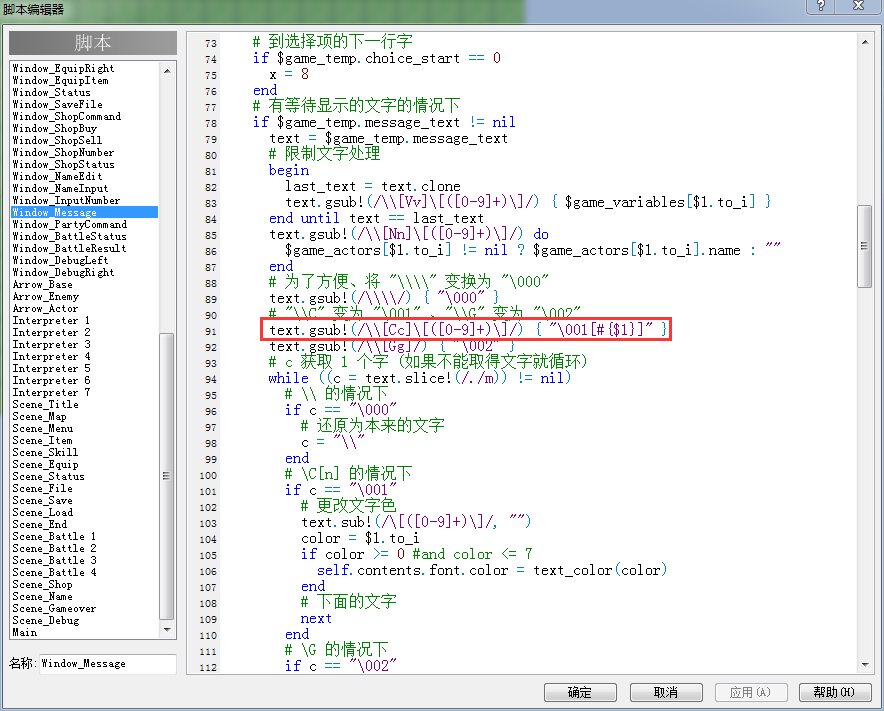
Task: Click the 取消 button
Action: click(666, 692)
